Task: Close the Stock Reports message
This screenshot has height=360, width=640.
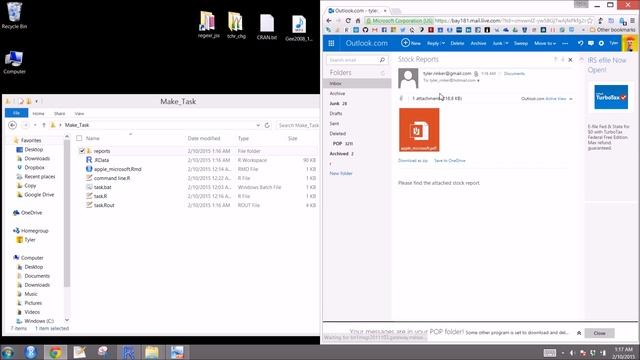Action: coord(570,60)
